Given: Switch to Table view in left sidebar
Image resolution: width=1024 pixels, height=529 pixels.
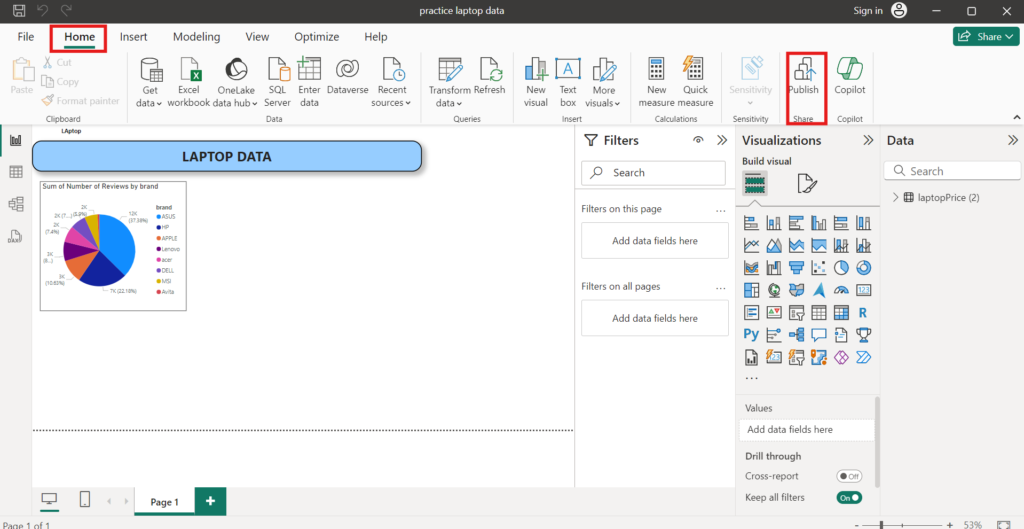Looking at the screenshot, I should (x=16, y=172).
